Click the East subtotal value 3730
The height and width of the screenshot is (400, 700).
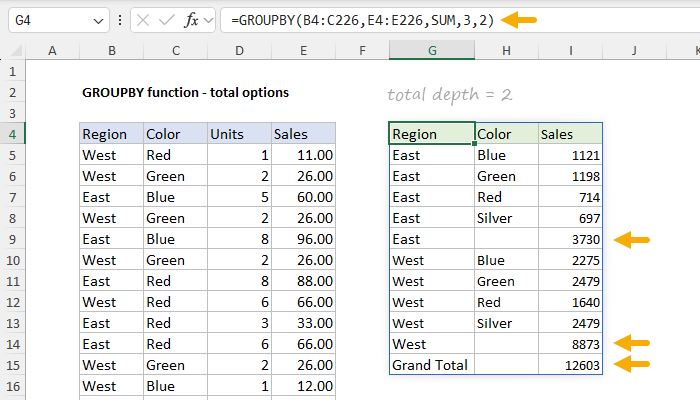coord(569,239)
